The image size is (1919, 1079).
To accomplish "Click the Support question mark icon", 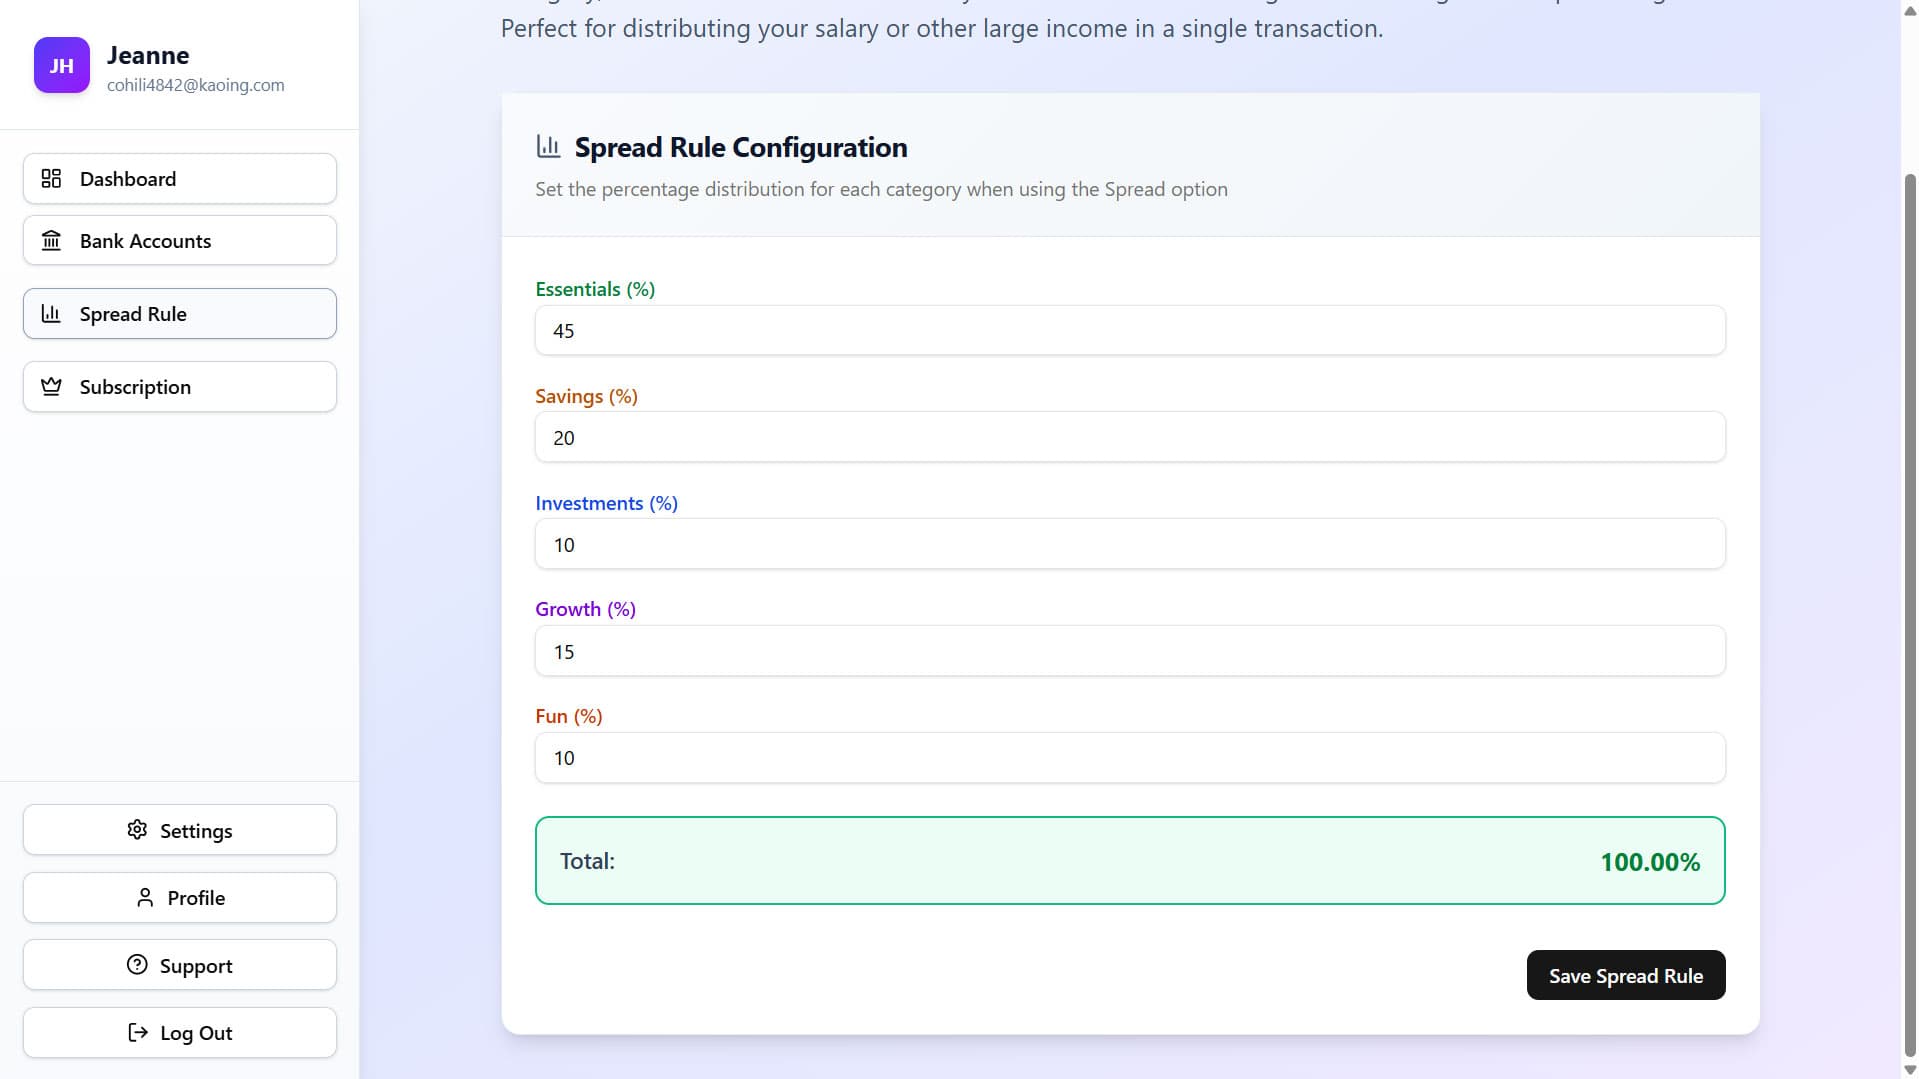I will [137, 964].
